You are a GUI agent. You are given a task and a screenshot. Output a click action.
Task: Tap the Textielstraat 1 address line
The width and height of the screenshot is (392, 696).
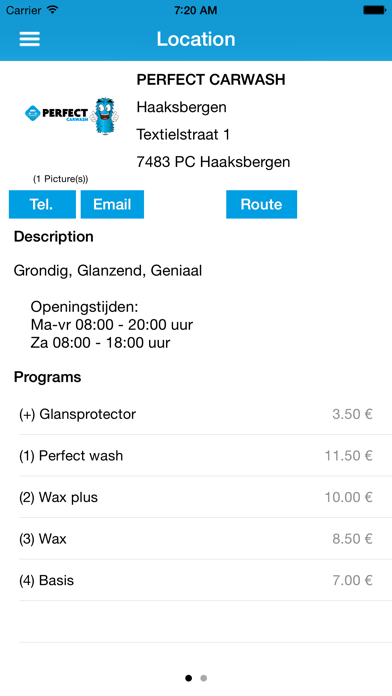coord(183,134)
